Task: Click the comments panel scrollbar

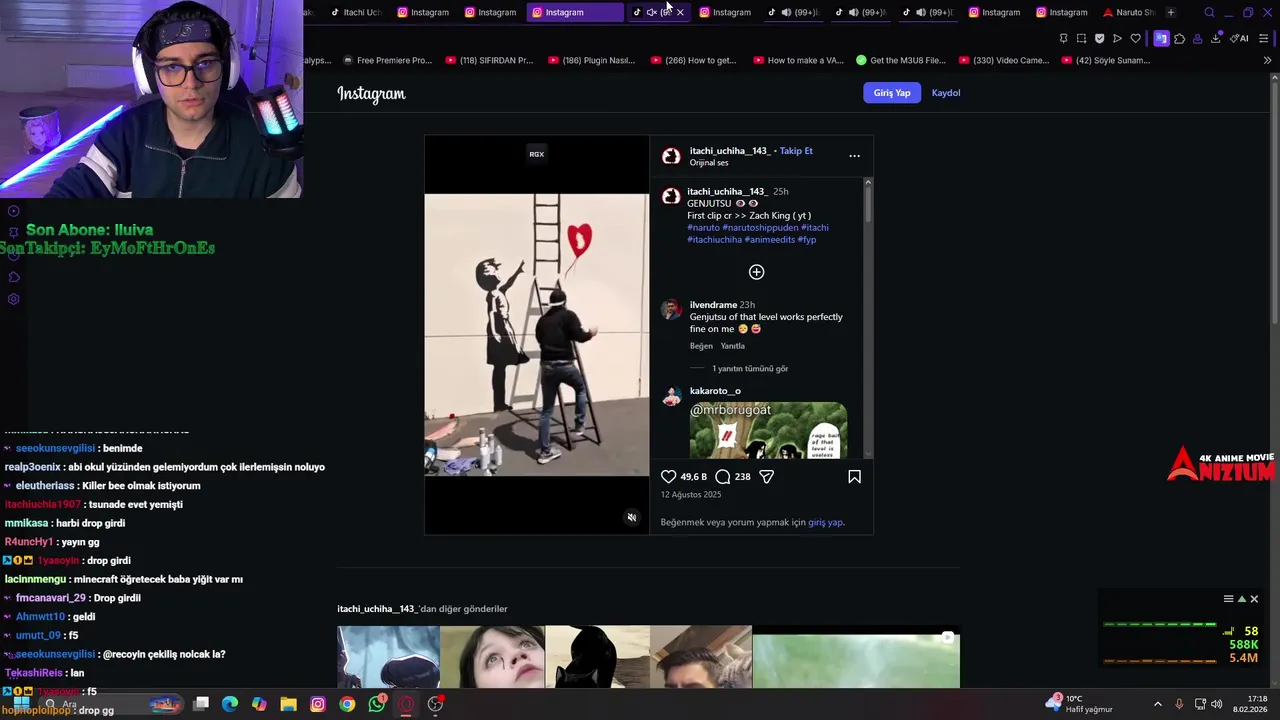Action: click(x=868, y=202)
